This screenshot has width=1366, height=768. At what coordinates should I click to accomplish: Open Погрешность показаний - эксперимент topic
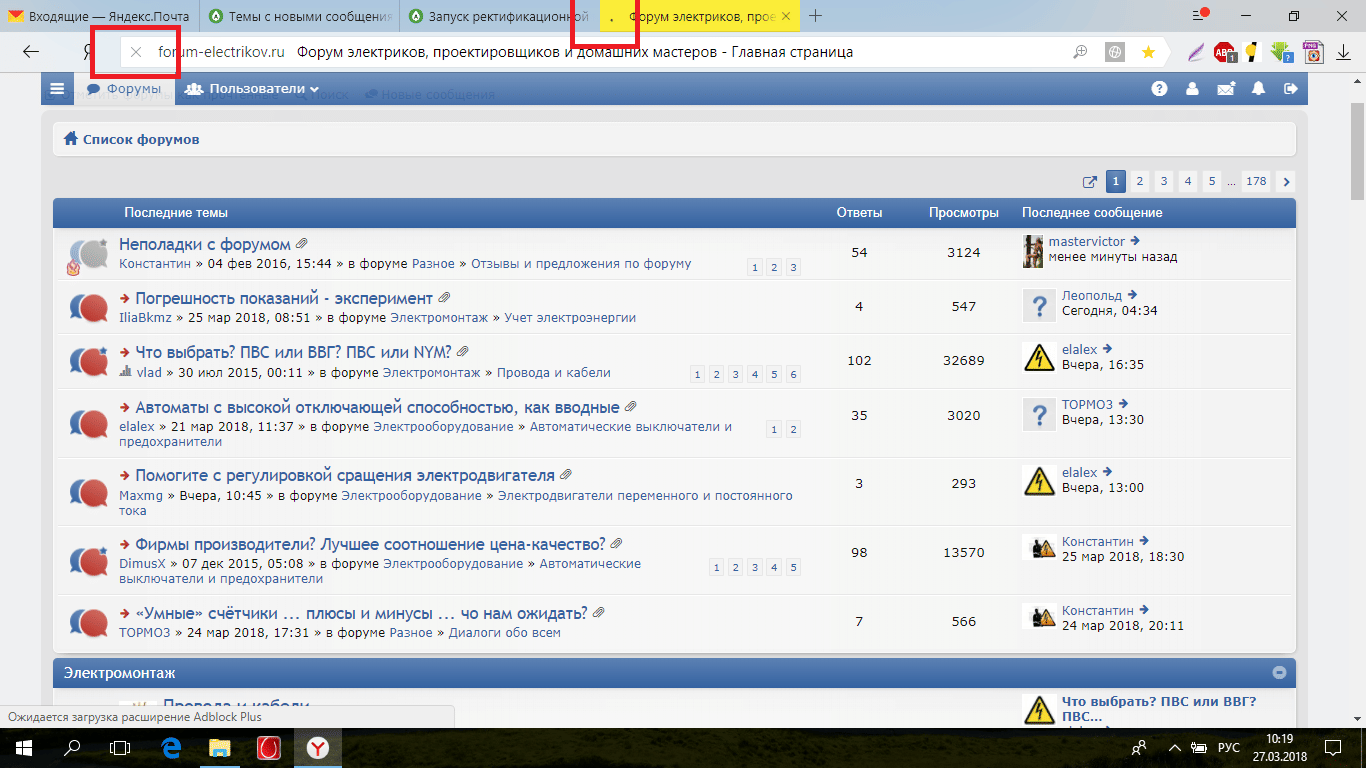click(284, 298)
